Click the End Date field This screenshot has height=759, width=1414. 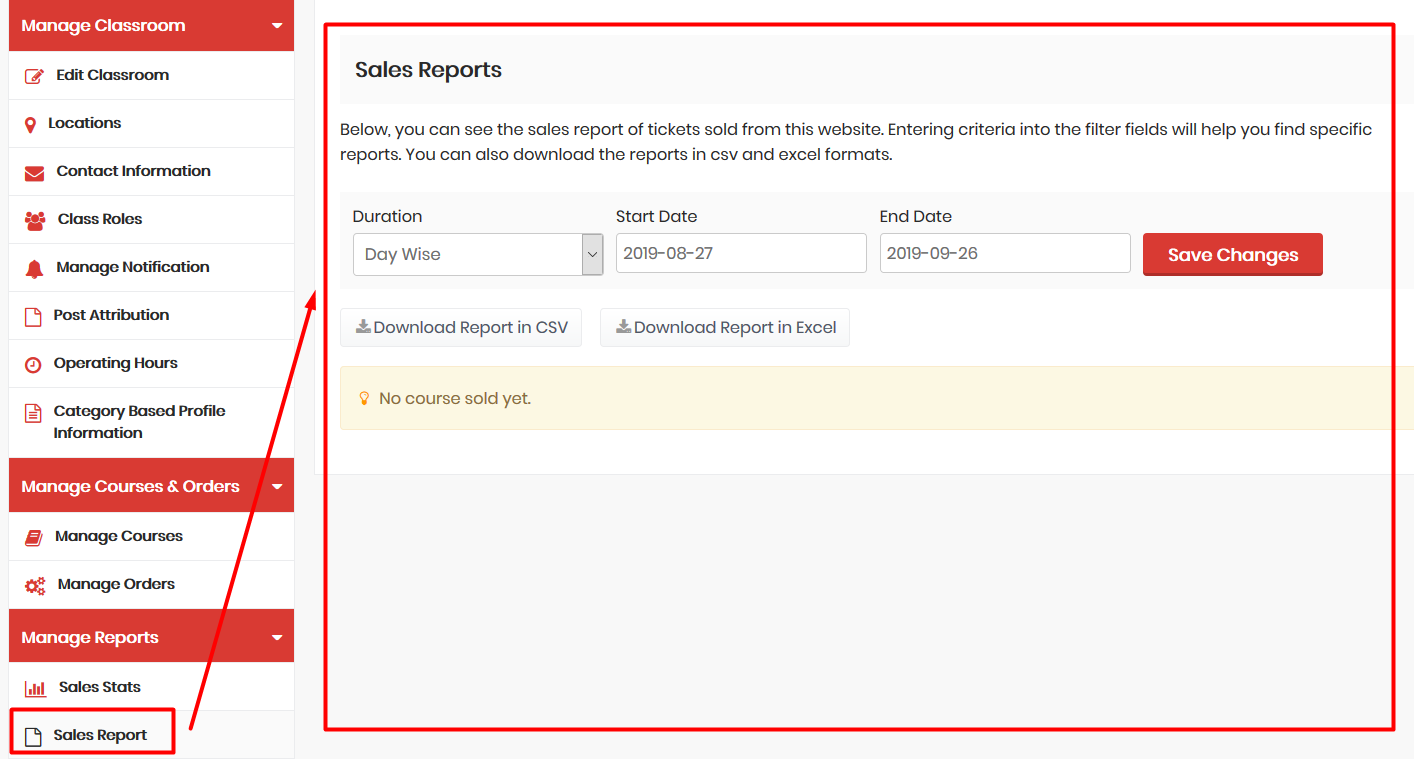pos(1005,253)
